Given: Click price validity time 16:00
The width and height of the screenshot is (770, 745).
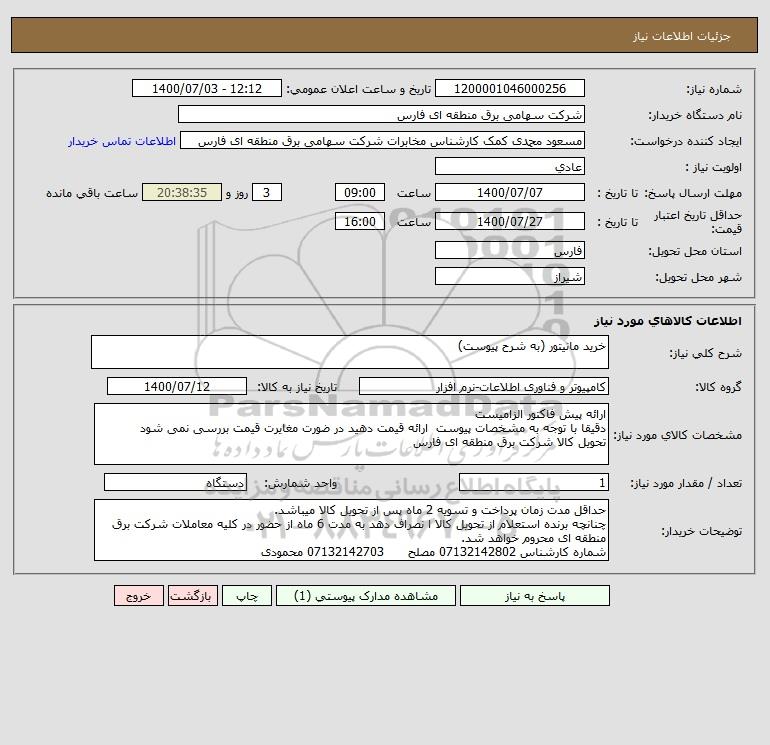Looking at the screenshot, I should (x=360, y=221).
